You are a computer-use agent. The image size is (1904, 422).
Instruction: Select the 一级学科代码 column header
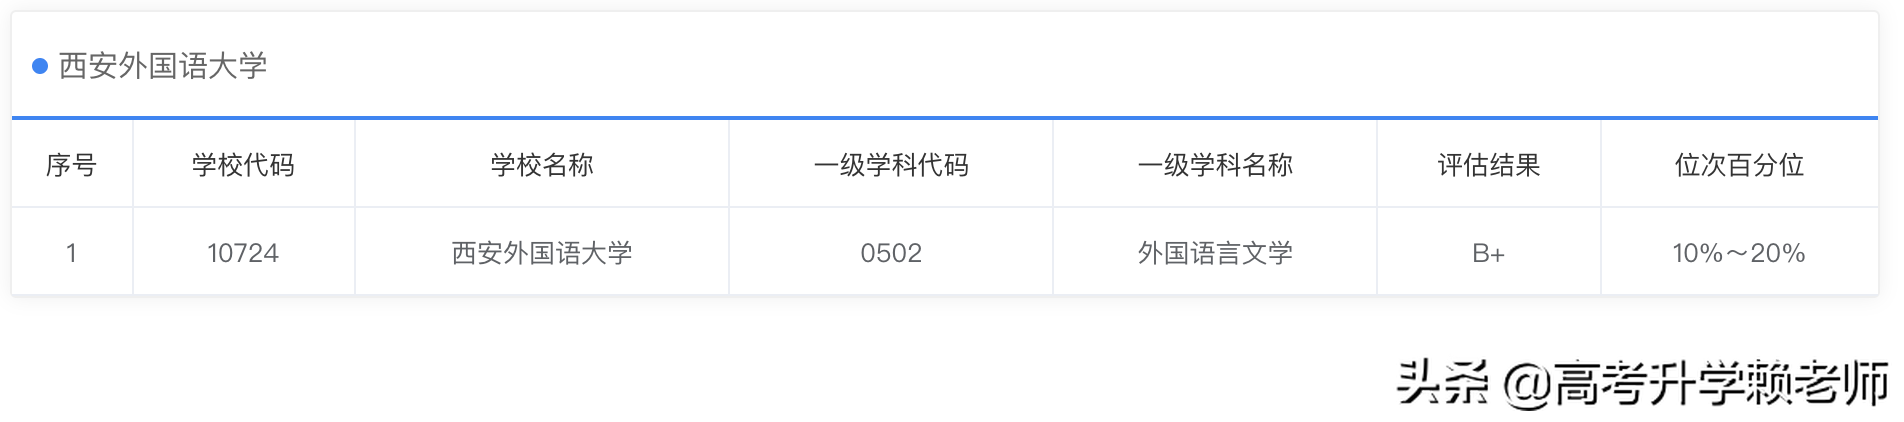click(x=891, y=165)
